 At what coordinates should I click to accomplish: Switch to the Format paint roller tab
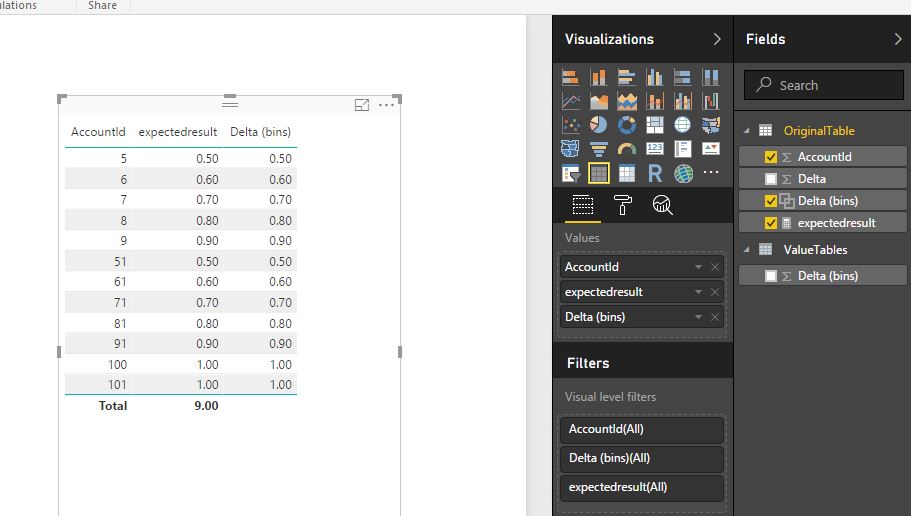tap(622, 205)
